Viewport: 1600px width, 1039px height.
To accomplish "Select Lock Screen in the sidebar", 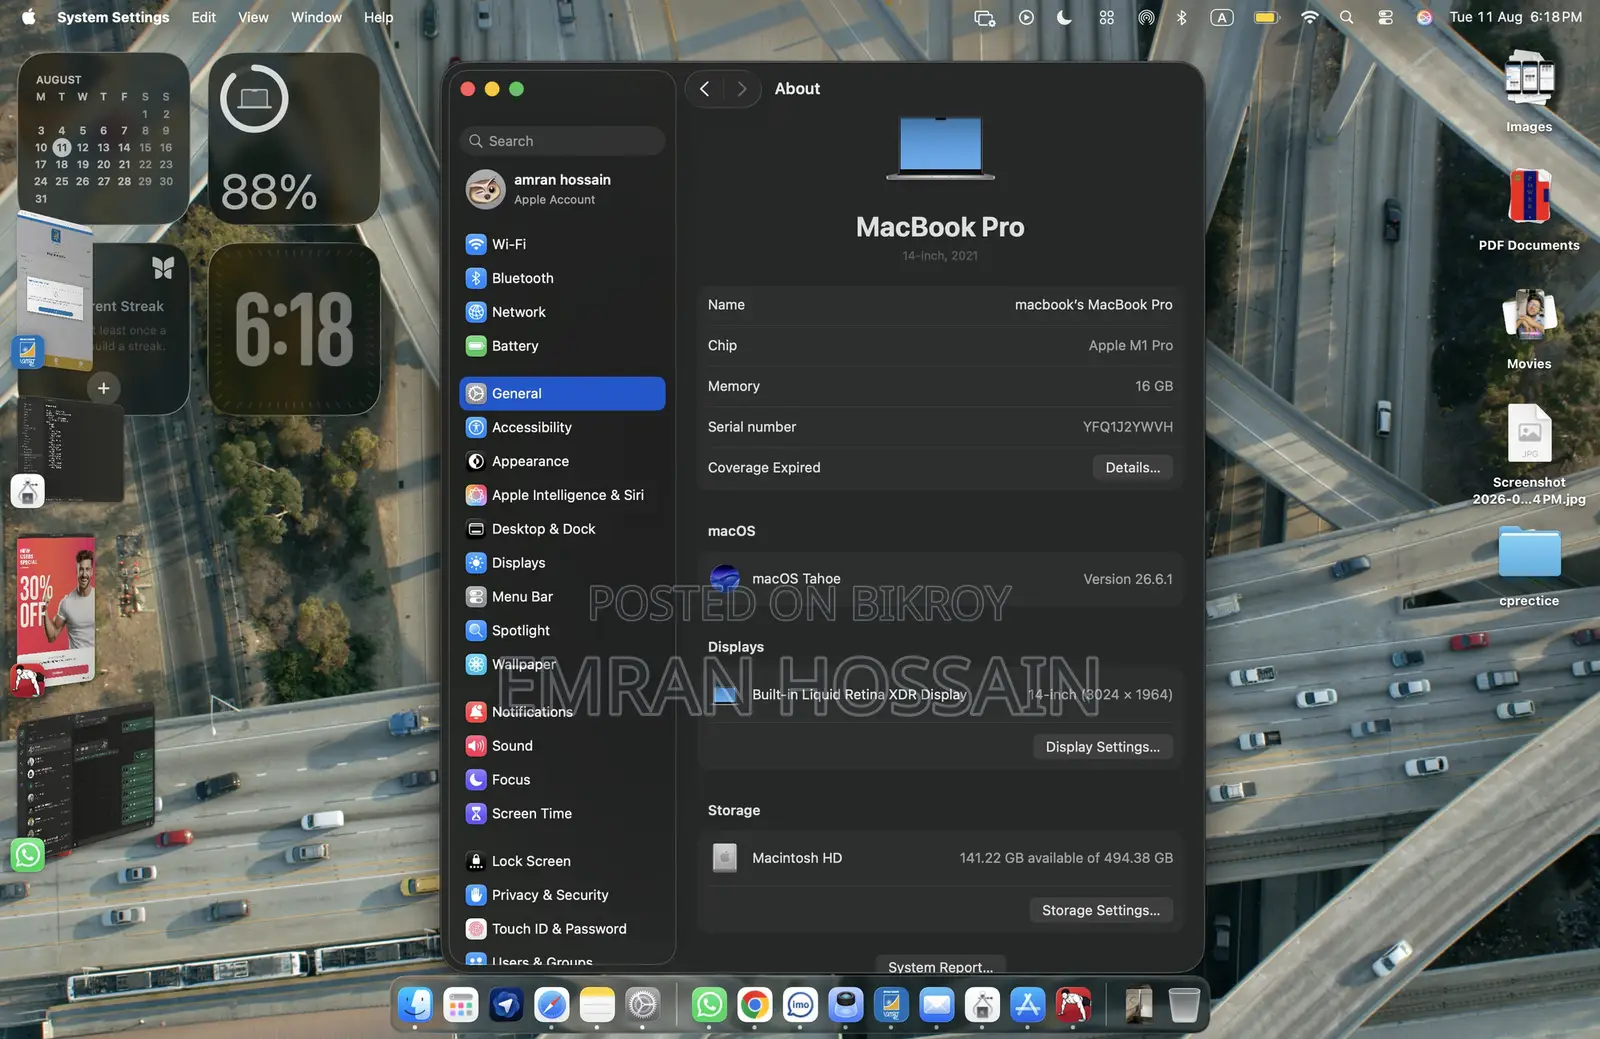I will (562, 861).
